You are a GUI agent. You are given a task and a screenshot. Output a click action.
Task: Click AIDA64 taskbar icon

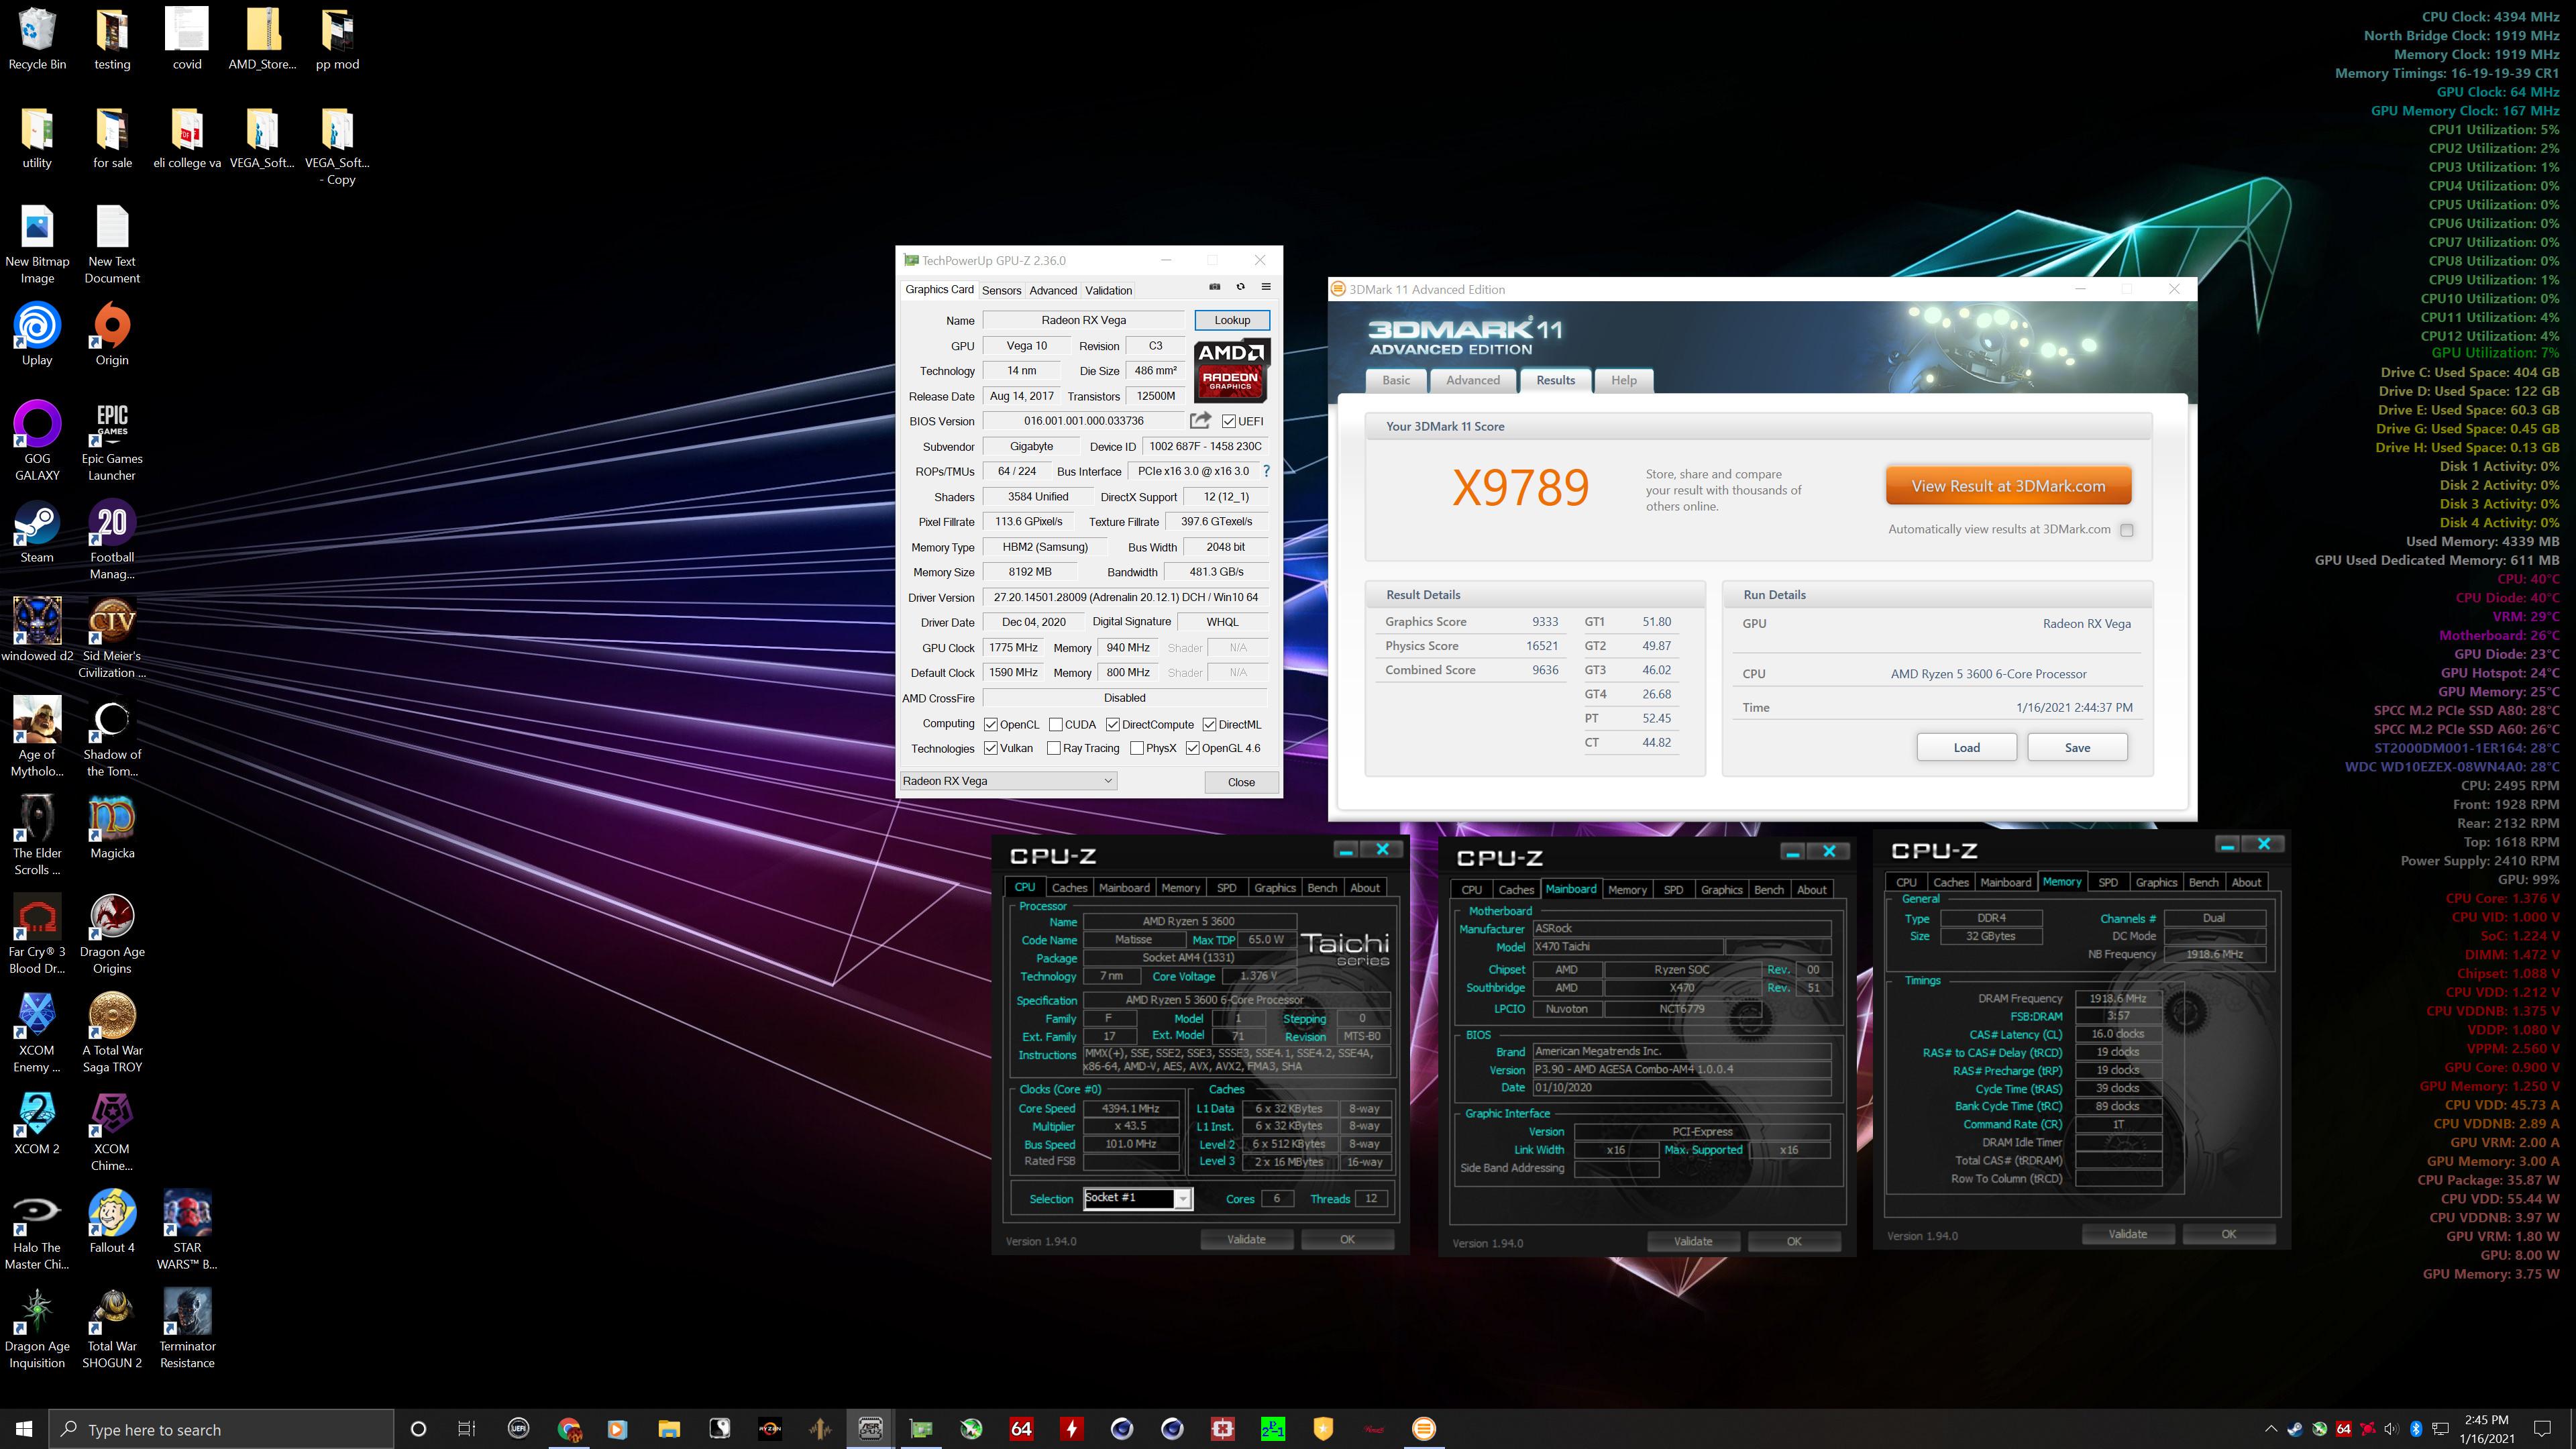point(1021,1429)
